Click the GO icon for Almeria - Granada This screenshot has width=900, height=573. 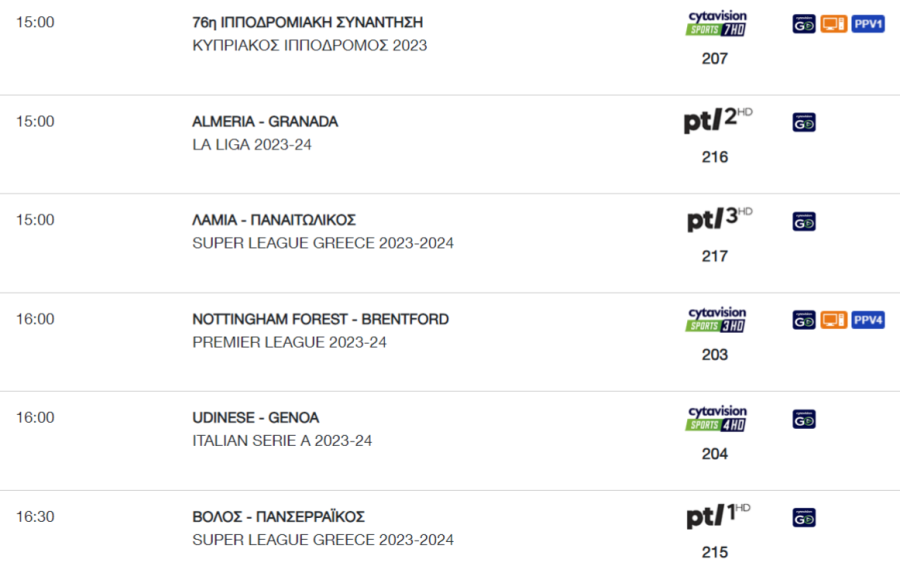click(x=804, y=122)
